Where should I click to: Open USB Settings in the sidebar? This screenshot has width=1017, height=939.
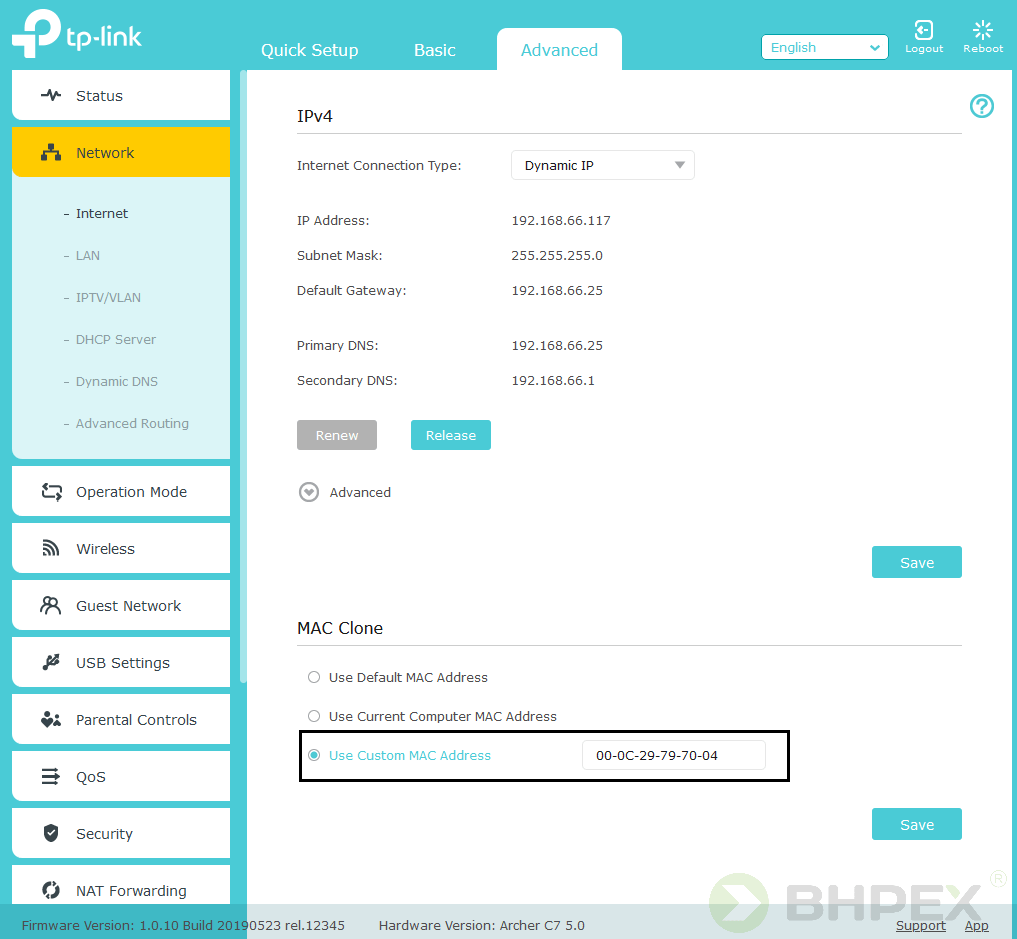(x=121, y=663)
